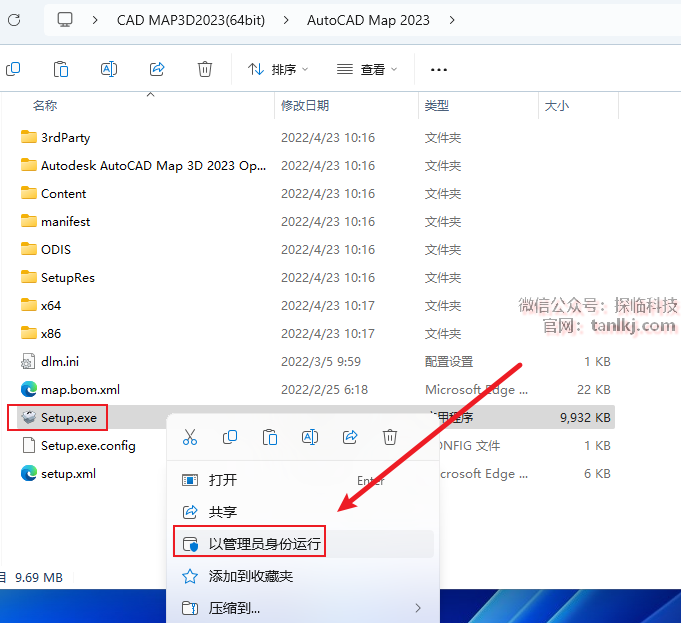681x623 pixels.
Task: Click the map.bom.xml Edge icon
Action: tap(29, 389)
